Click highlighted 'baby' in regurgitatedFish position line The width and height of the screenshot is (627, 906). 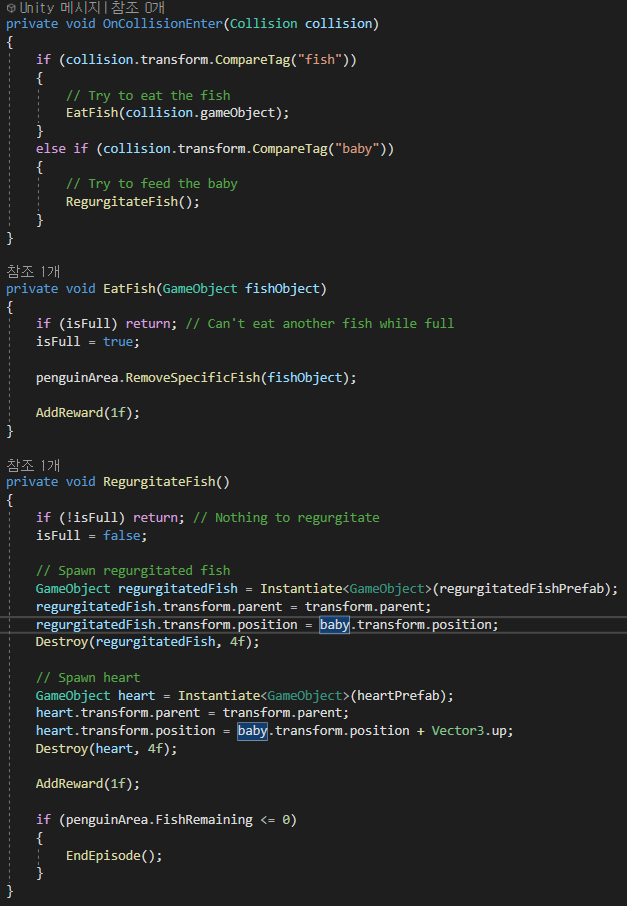pyautogui.click(x=335, y=625)
